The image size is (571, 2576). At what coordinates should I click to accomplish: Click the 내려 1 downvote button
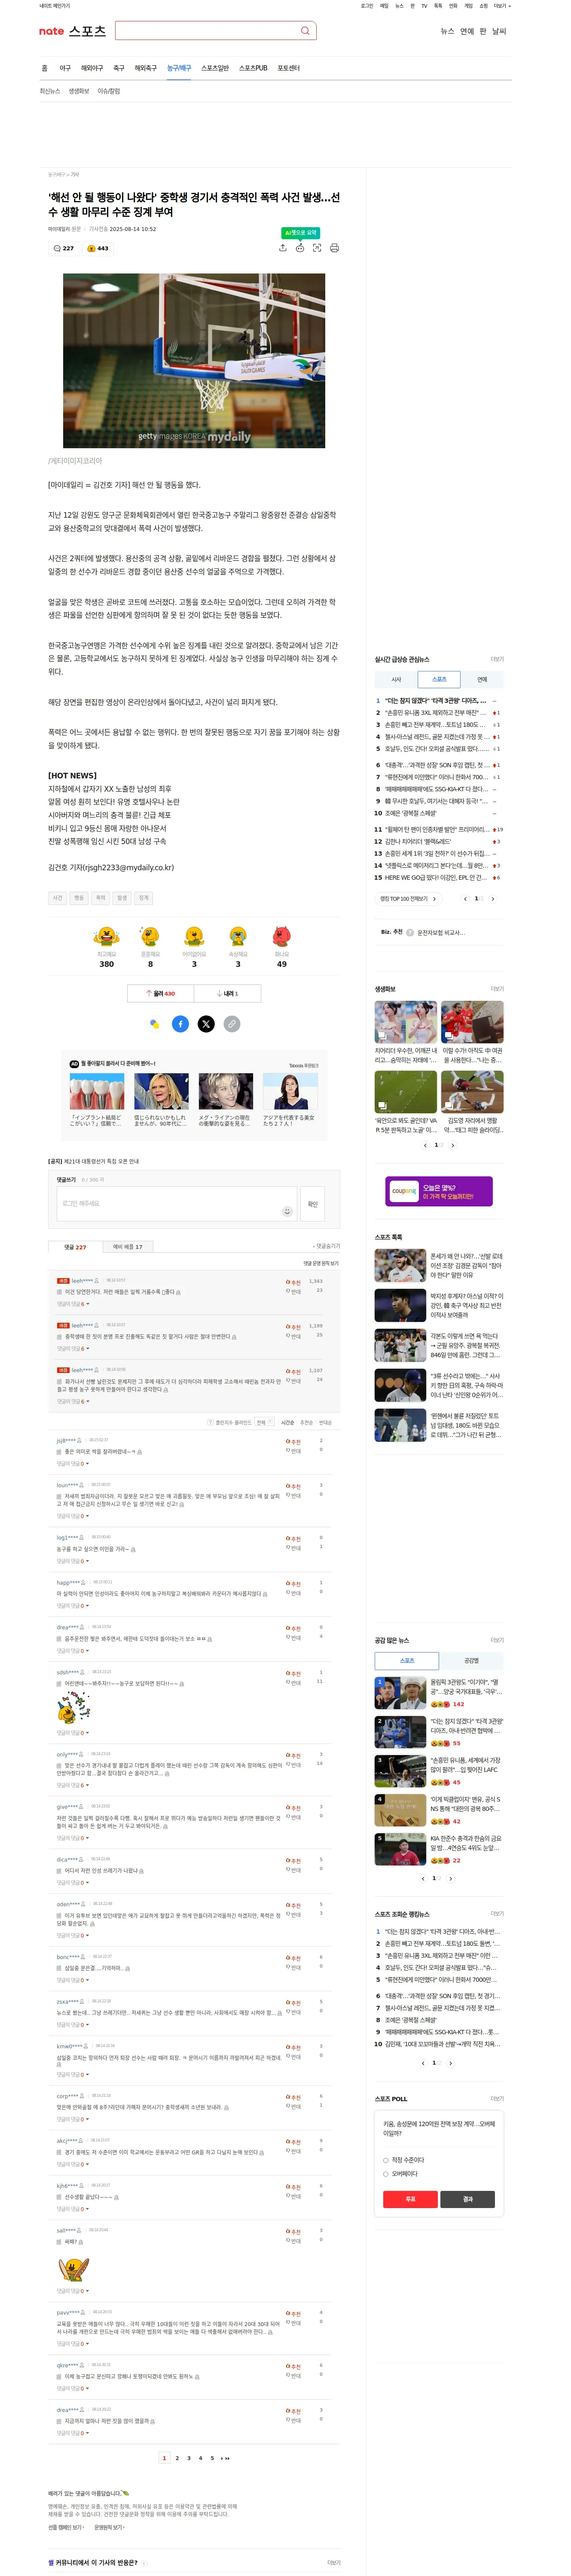(x=228, y=993)
